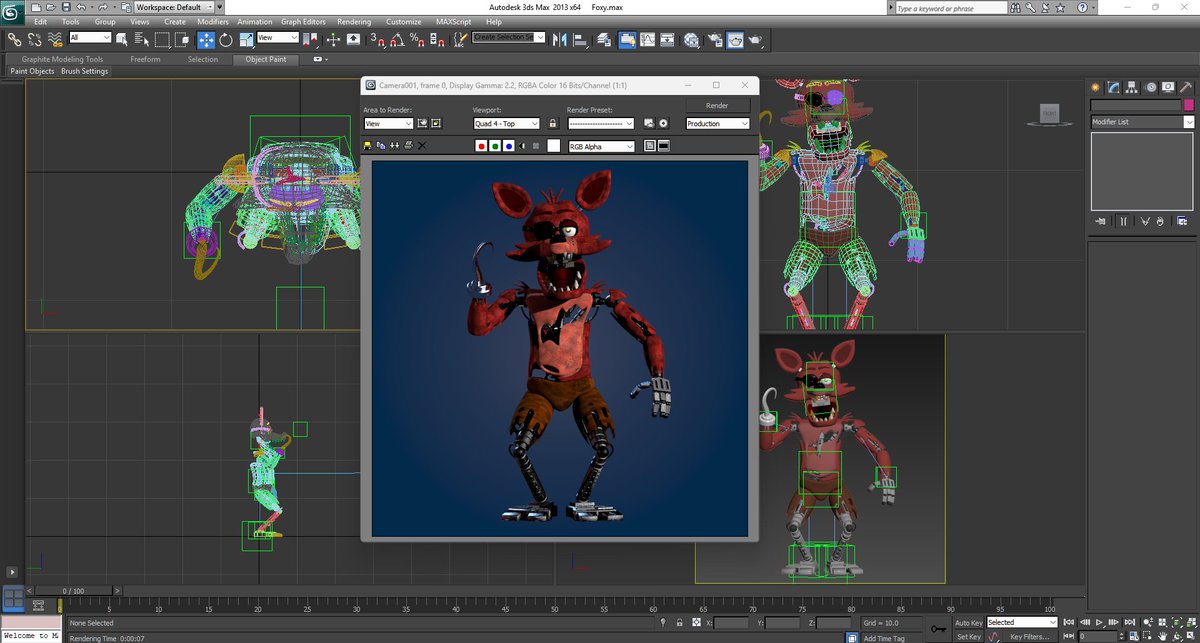Viewport: 1200px width, 643px height.
Task: Open the Brush Settings ribbon panel
Action: [84, 72]
